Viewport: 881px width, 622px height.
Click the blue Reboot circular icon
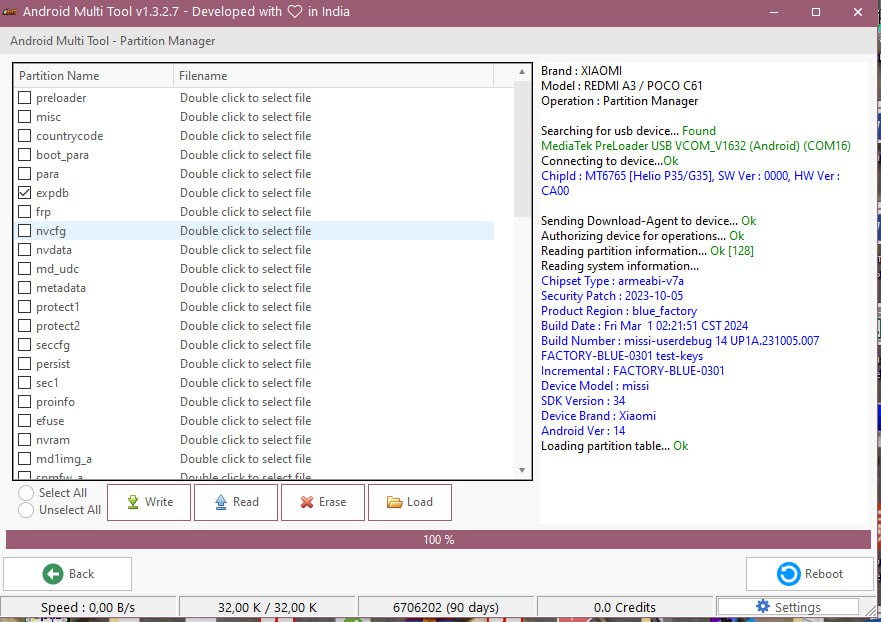pyautogui.click(x=788, y=574)
